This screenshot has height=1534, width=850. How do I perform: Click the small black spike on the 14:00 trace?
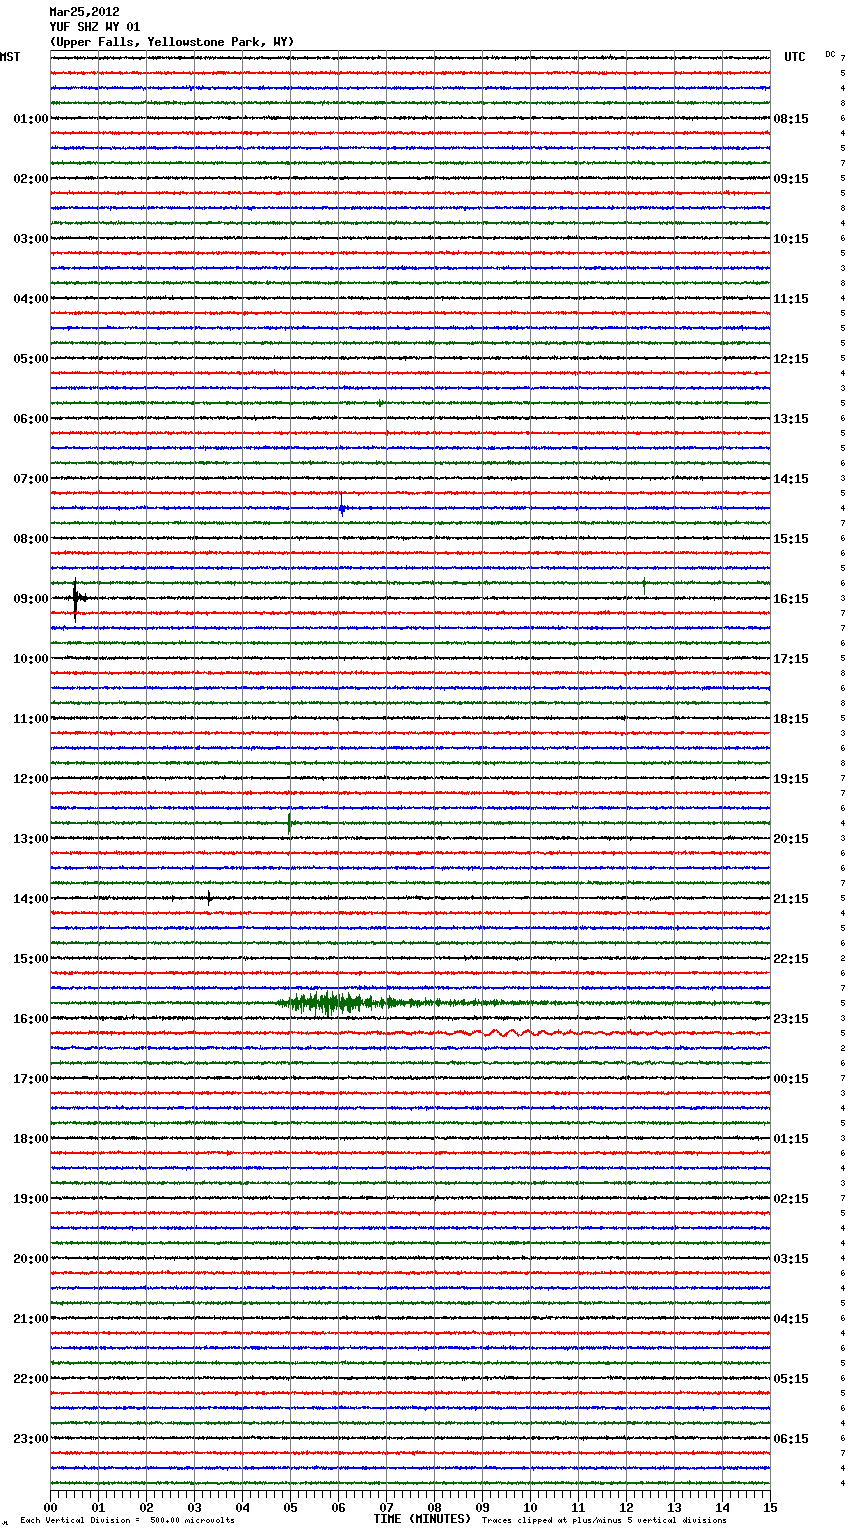click(x=209, y=897)
